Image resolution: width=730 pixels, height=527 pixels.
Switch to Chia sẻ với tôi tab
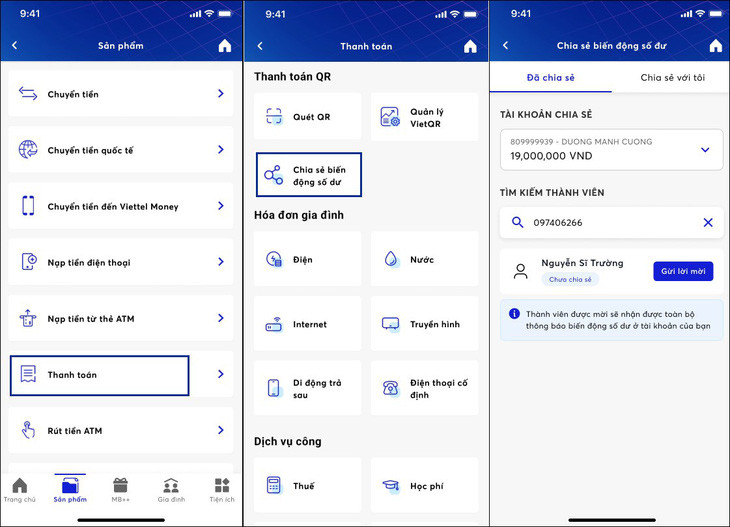671,77
